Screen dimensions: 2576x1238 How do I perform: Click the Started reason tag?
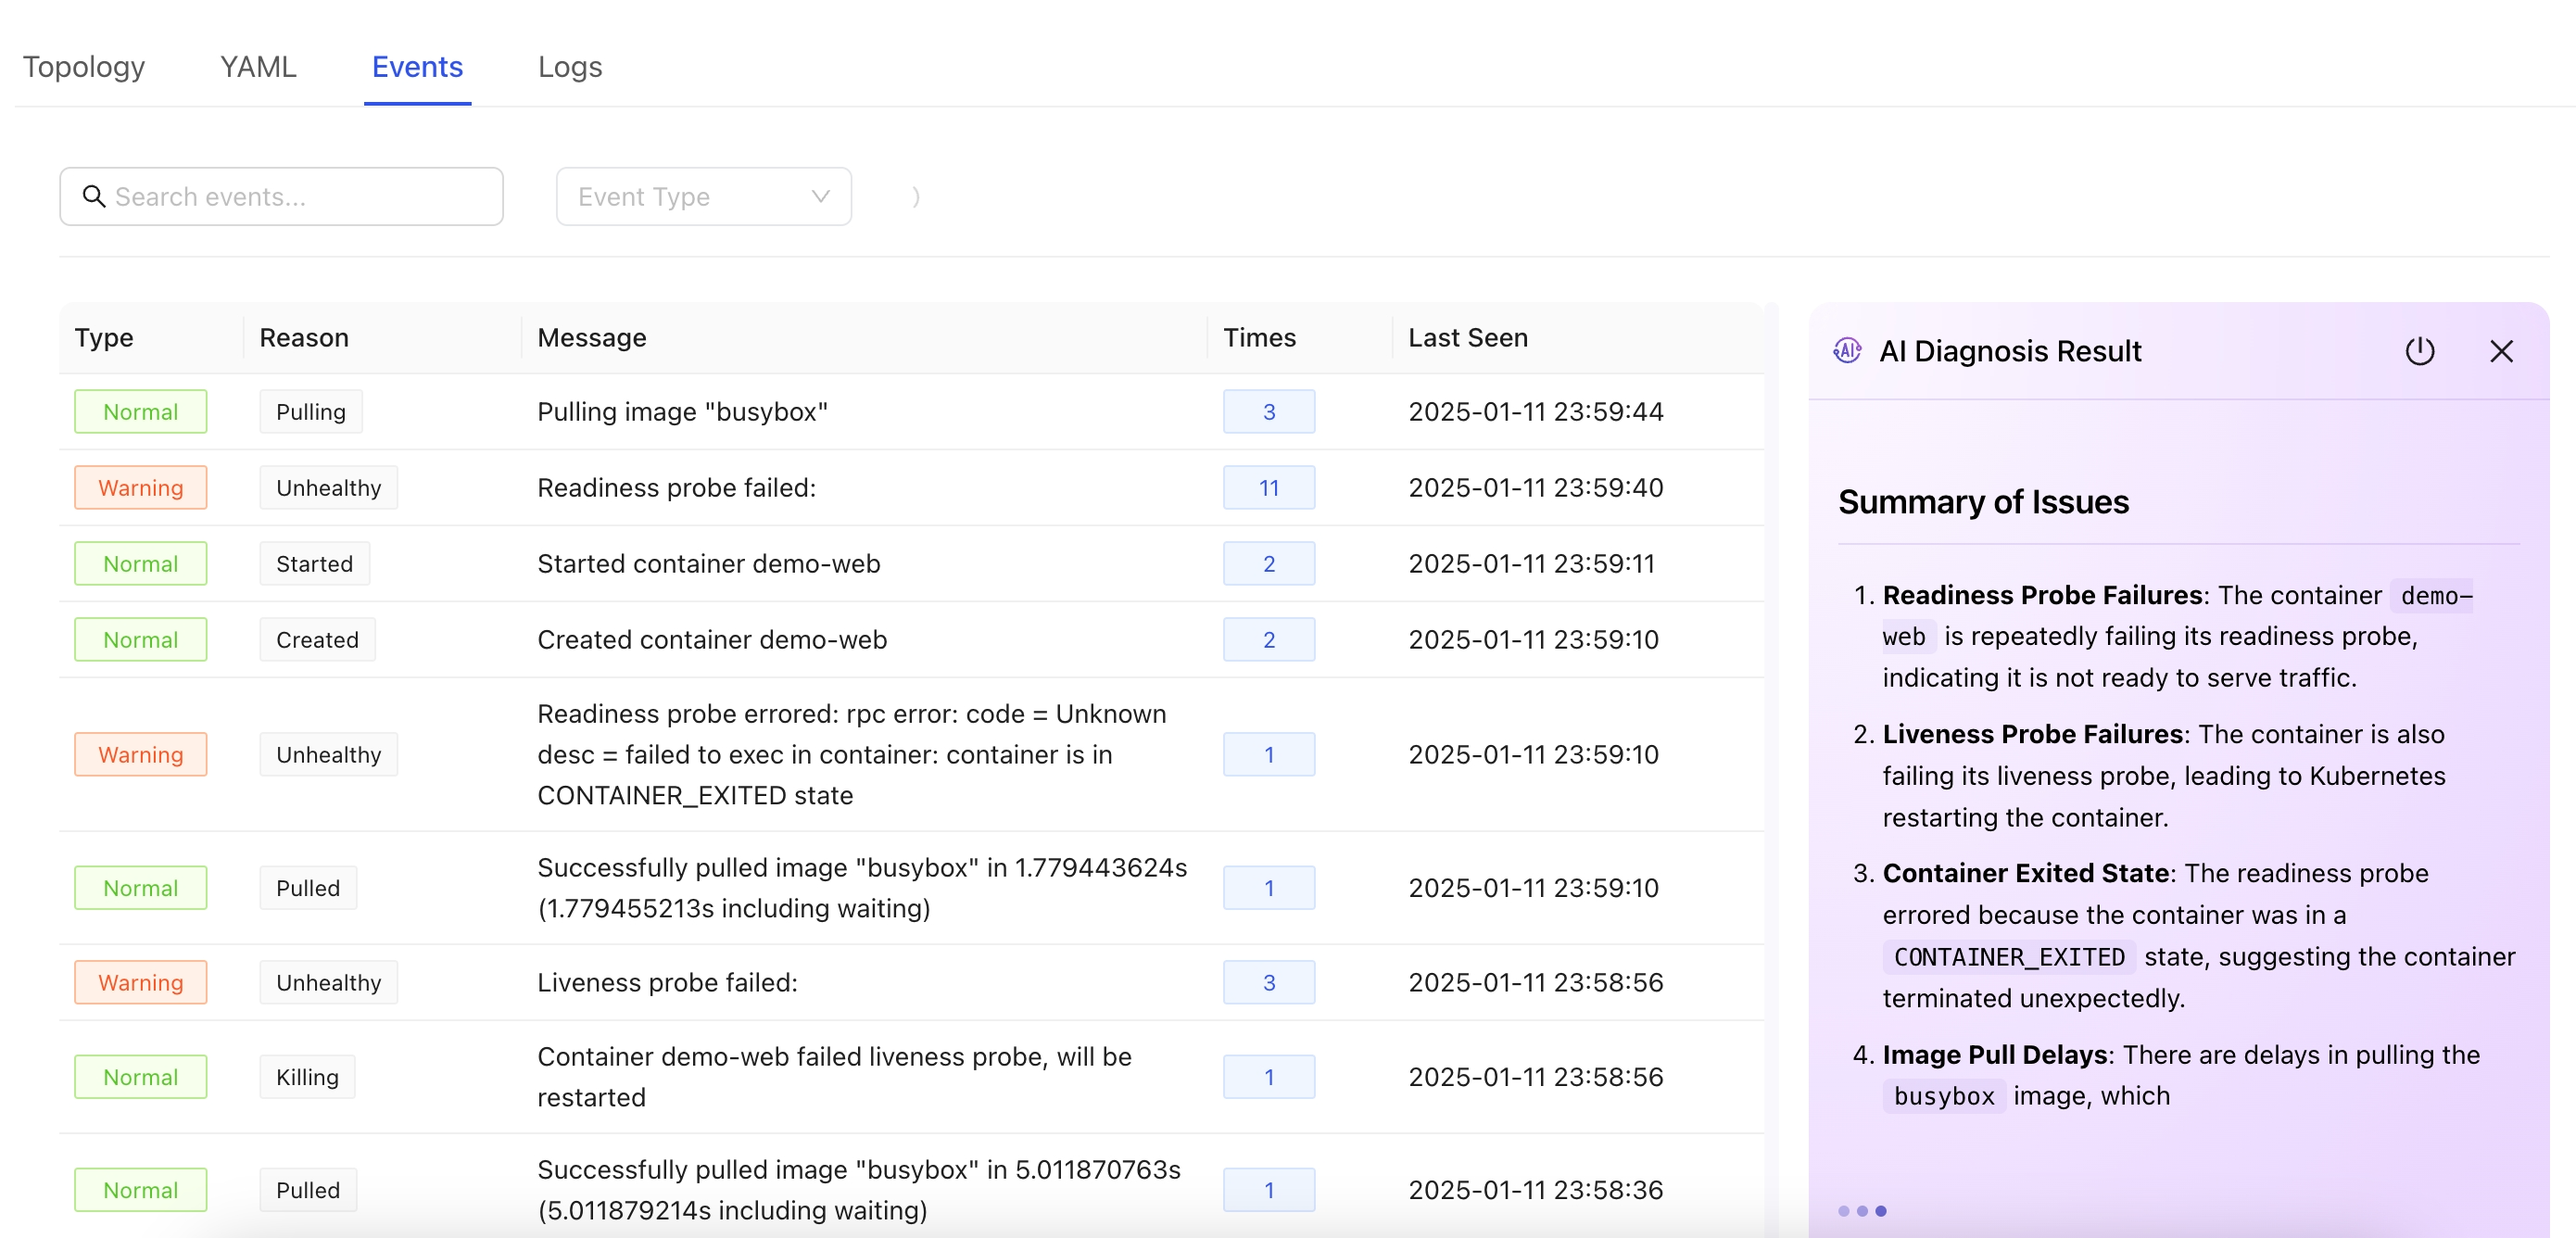[314, 563]
